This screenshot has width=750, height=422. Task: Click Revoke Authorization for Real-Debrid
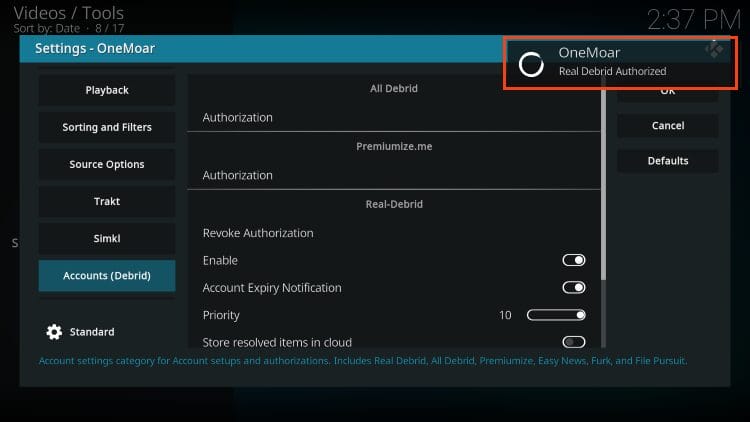click(x=393, y=233)
